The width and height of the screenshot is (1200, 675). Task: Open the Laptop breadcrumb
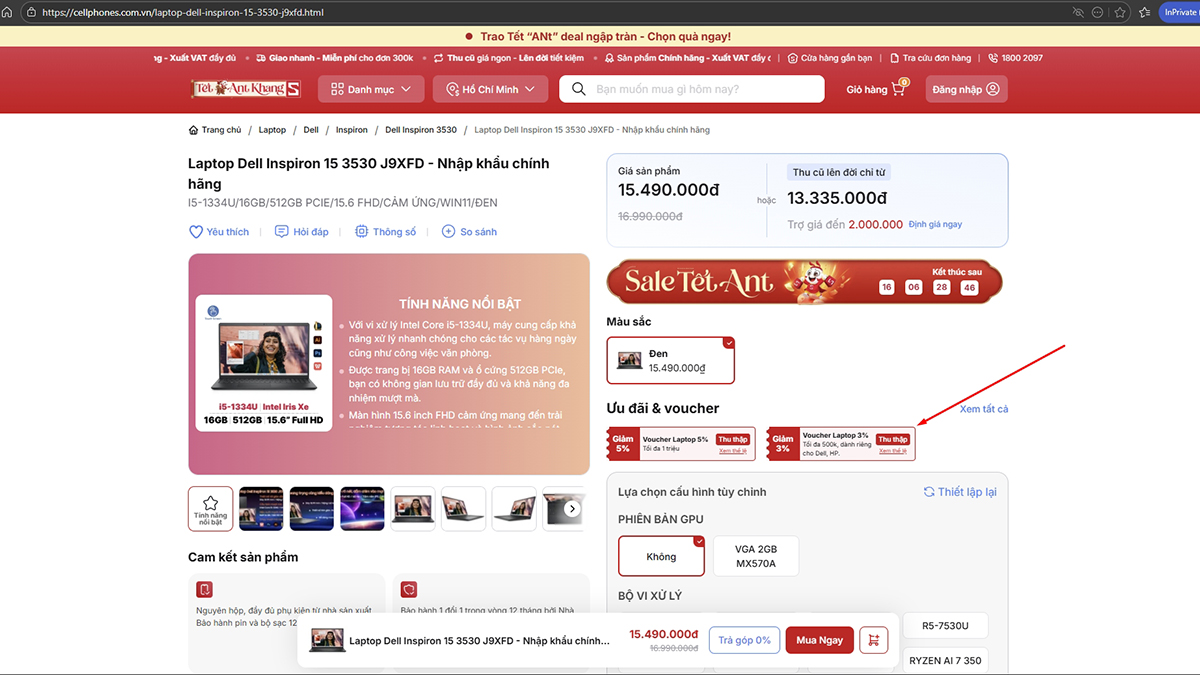[x=272, y=130]
